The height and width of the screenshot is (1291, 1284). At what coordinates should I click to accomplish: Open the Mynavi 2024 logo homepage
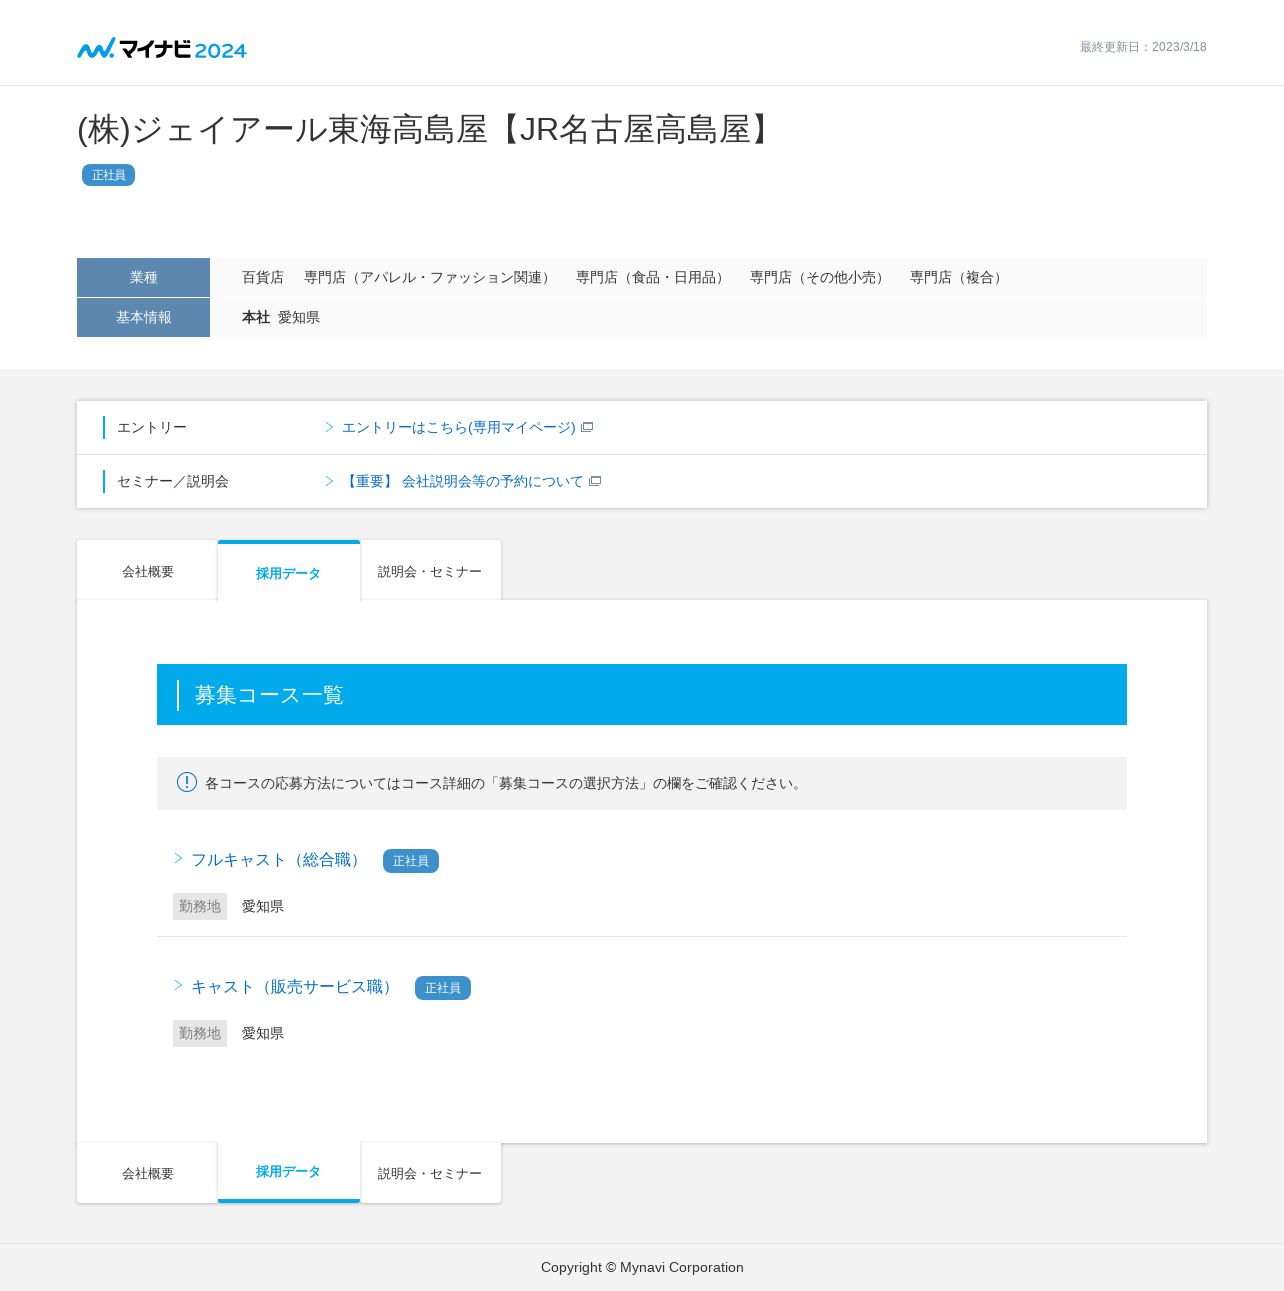point(162,48)
